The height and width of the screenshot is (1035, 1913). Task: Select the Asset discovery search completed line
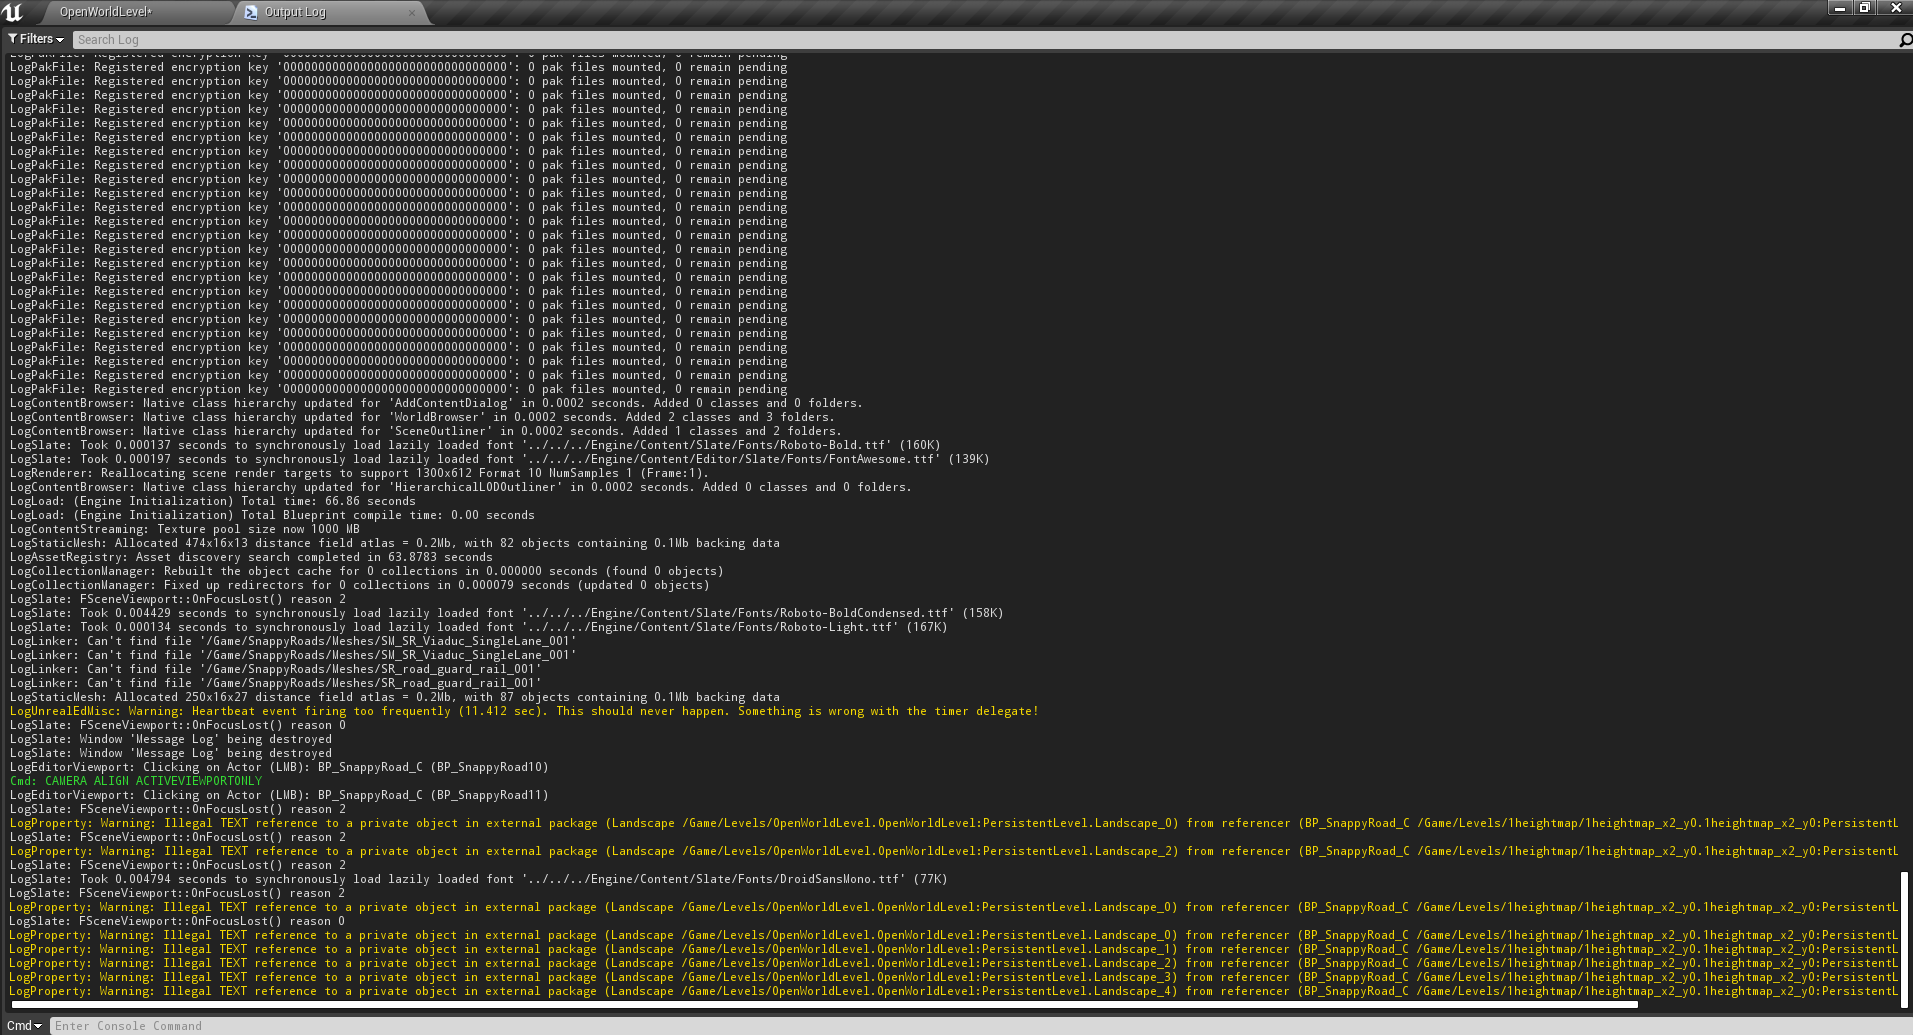251,557
